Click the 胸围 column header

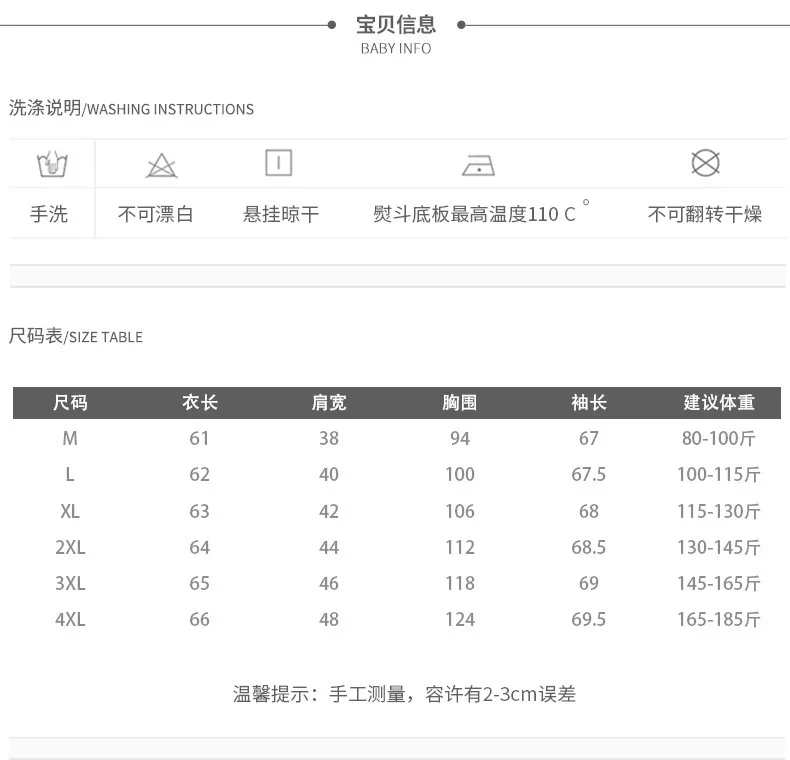460,403
